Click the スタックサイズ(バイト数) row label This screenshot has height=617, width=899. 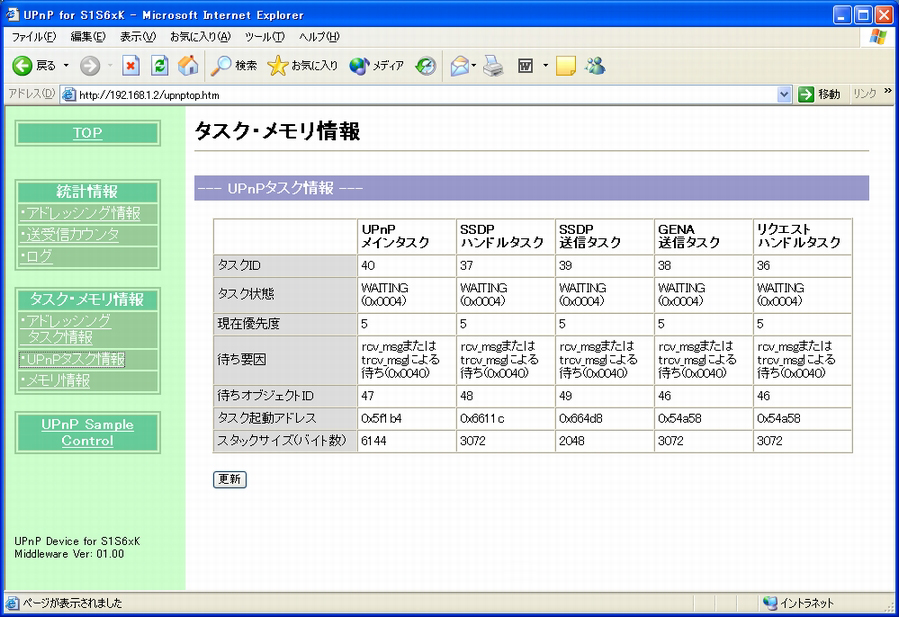(x=285, y=441)
